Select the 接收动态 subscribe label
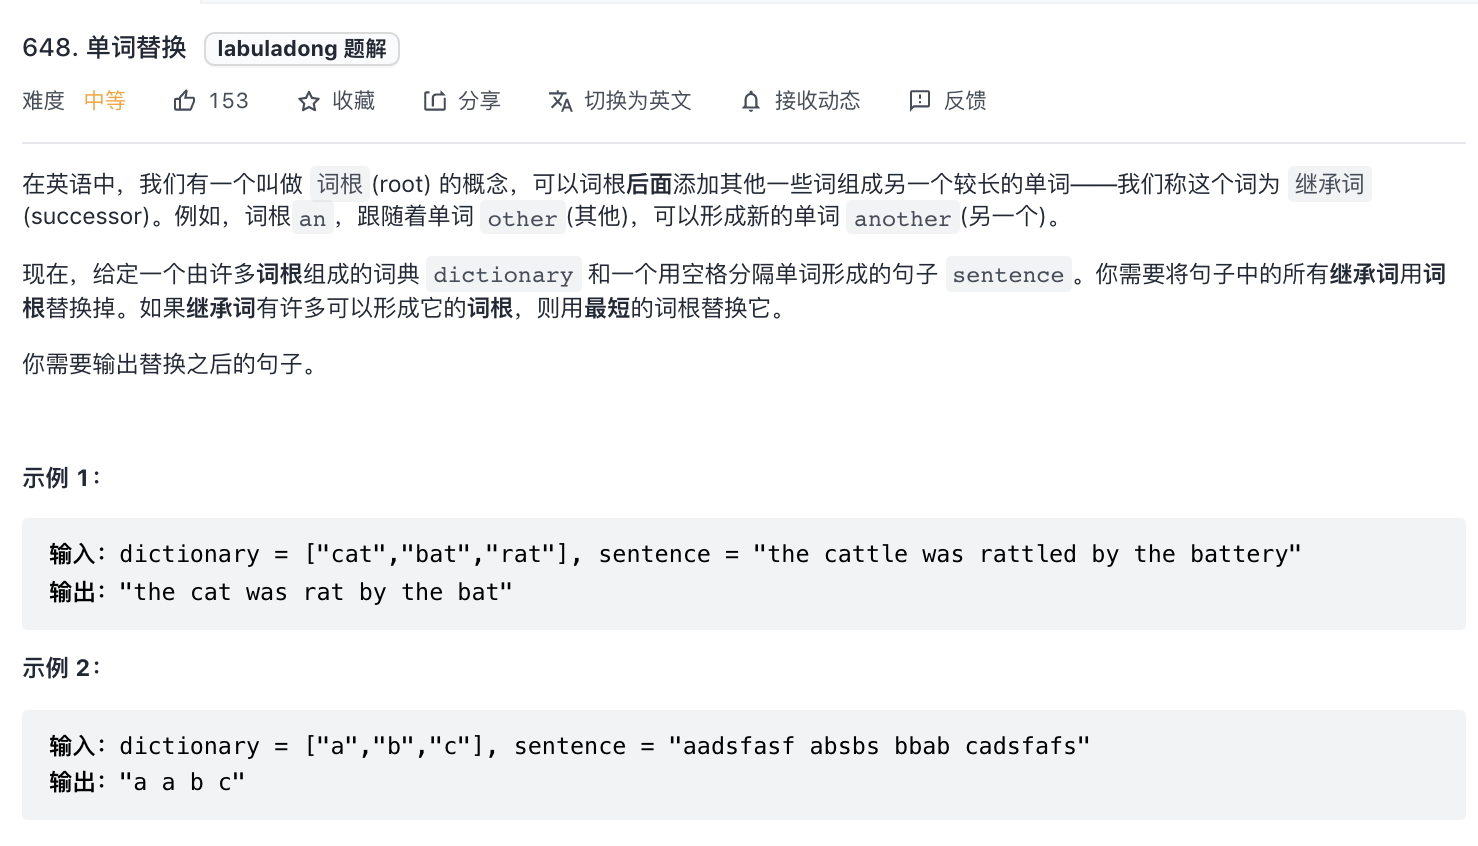 point(817,101)
